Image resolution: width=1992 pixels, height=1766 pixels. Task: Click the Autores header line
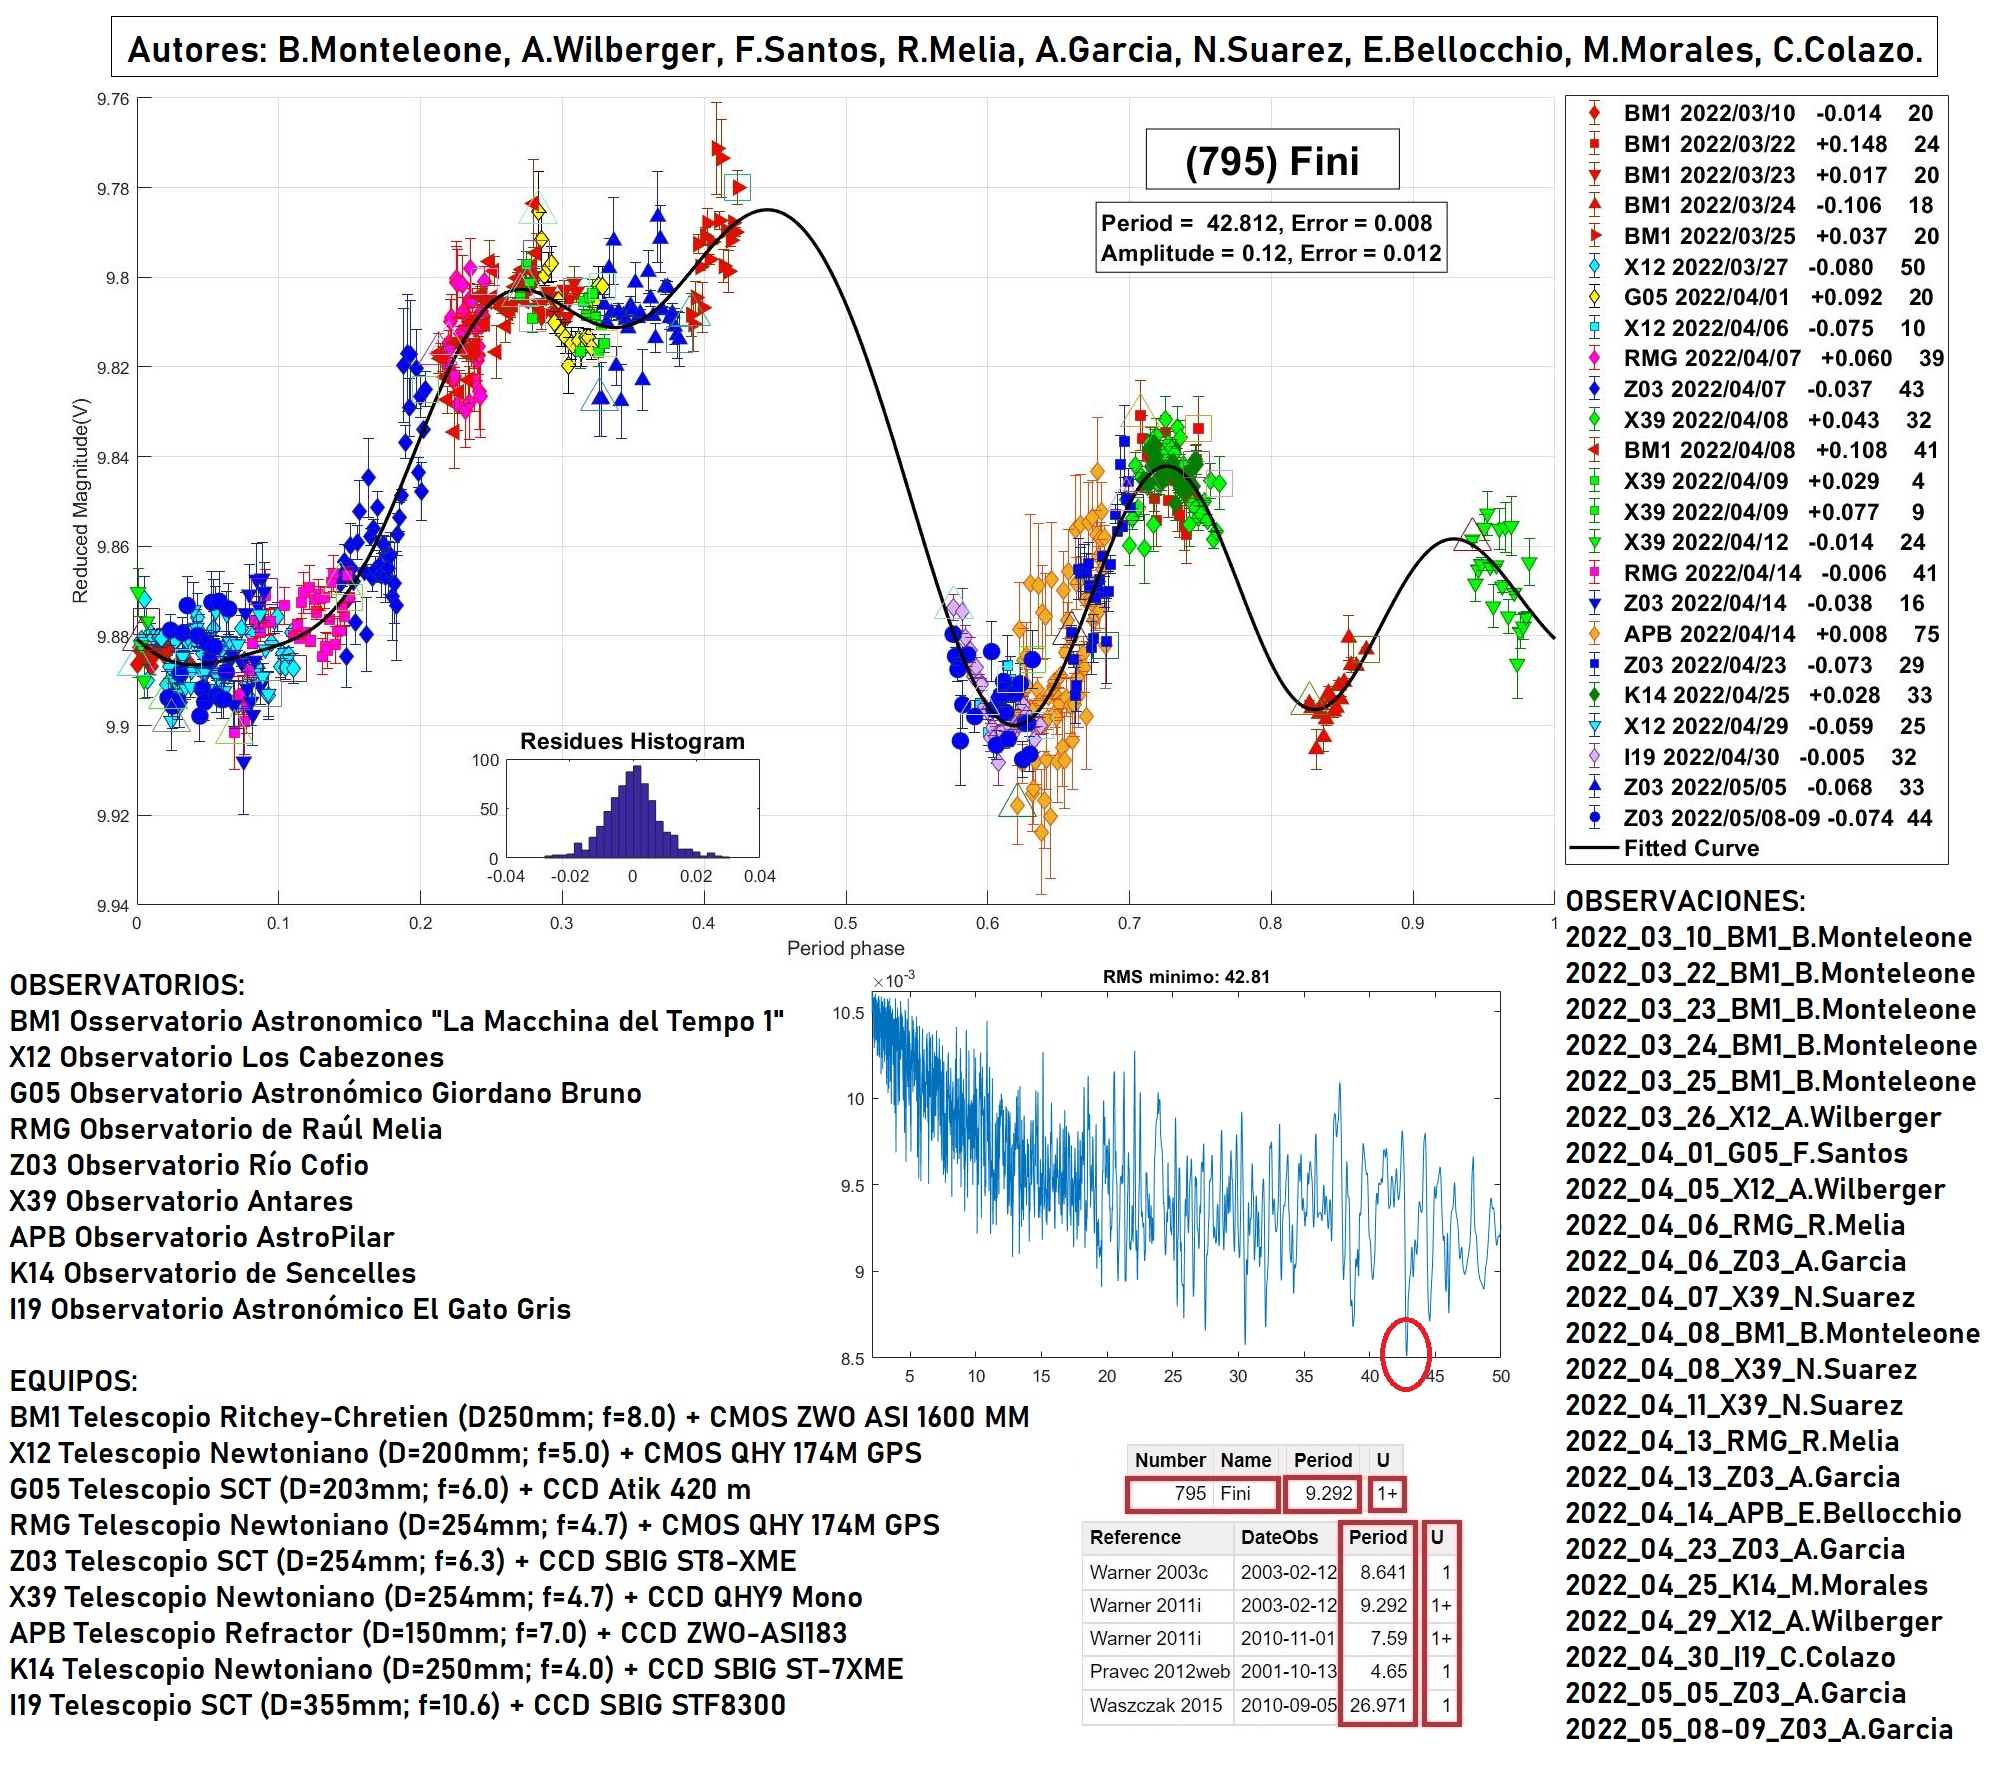(1024, 47)
